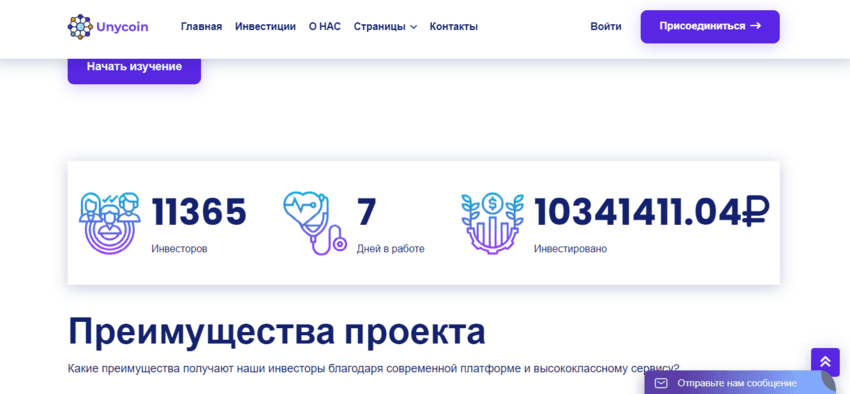Viewport: 850px width, 394px height.
Task: Open the О НАС page
Action: tap(325, 27)
